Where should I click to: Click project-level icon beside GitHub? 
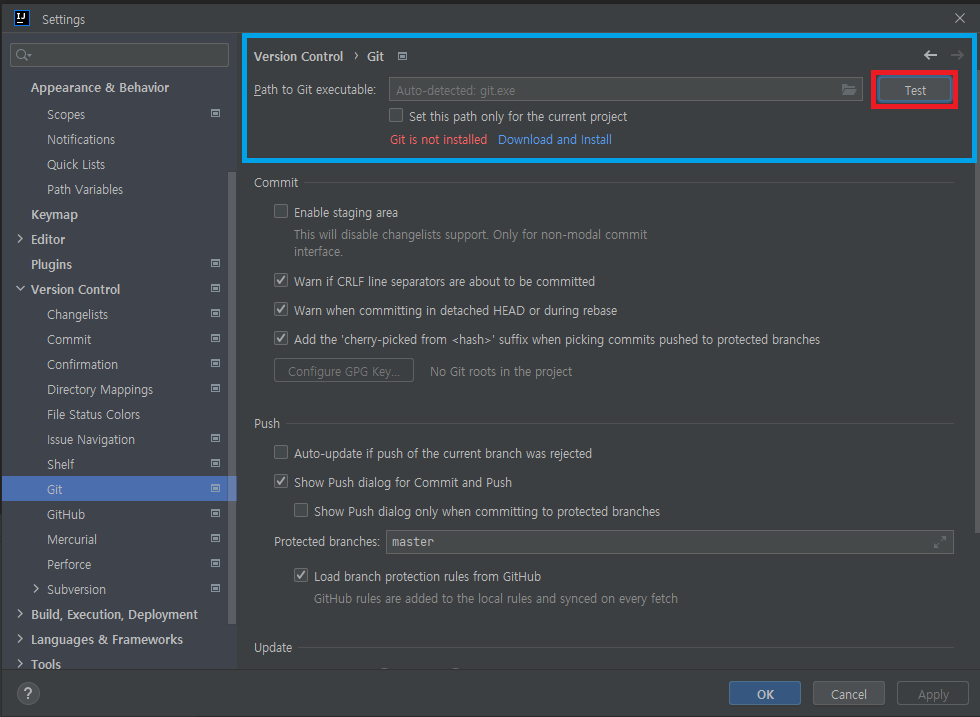tap(216, 513)
